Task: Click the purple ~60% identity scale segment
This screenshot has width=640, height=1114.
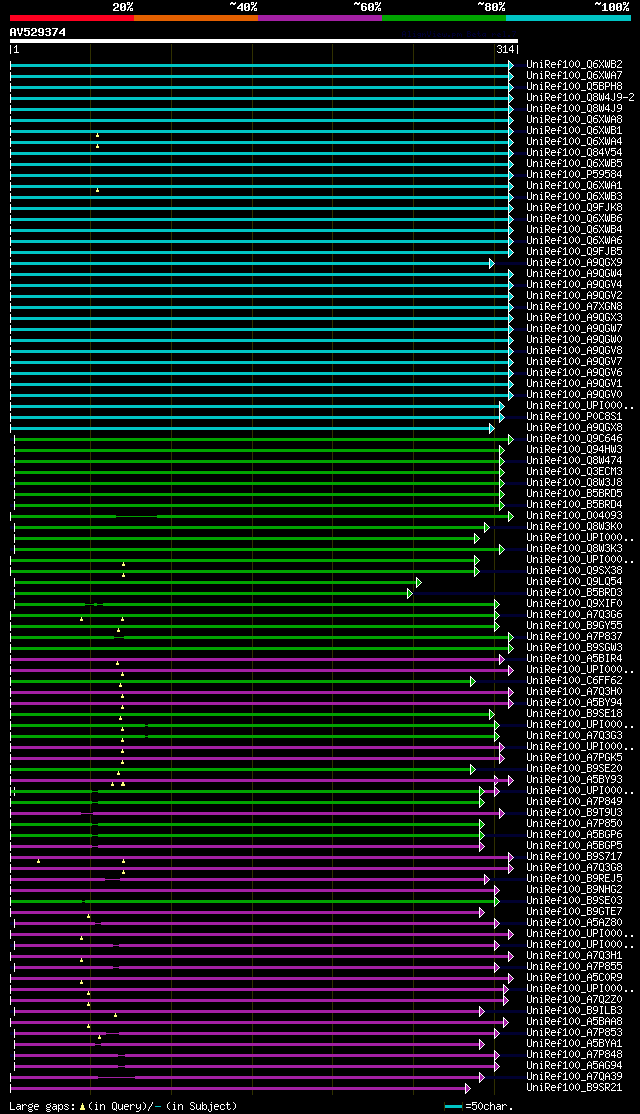Action: coord(320,18)
